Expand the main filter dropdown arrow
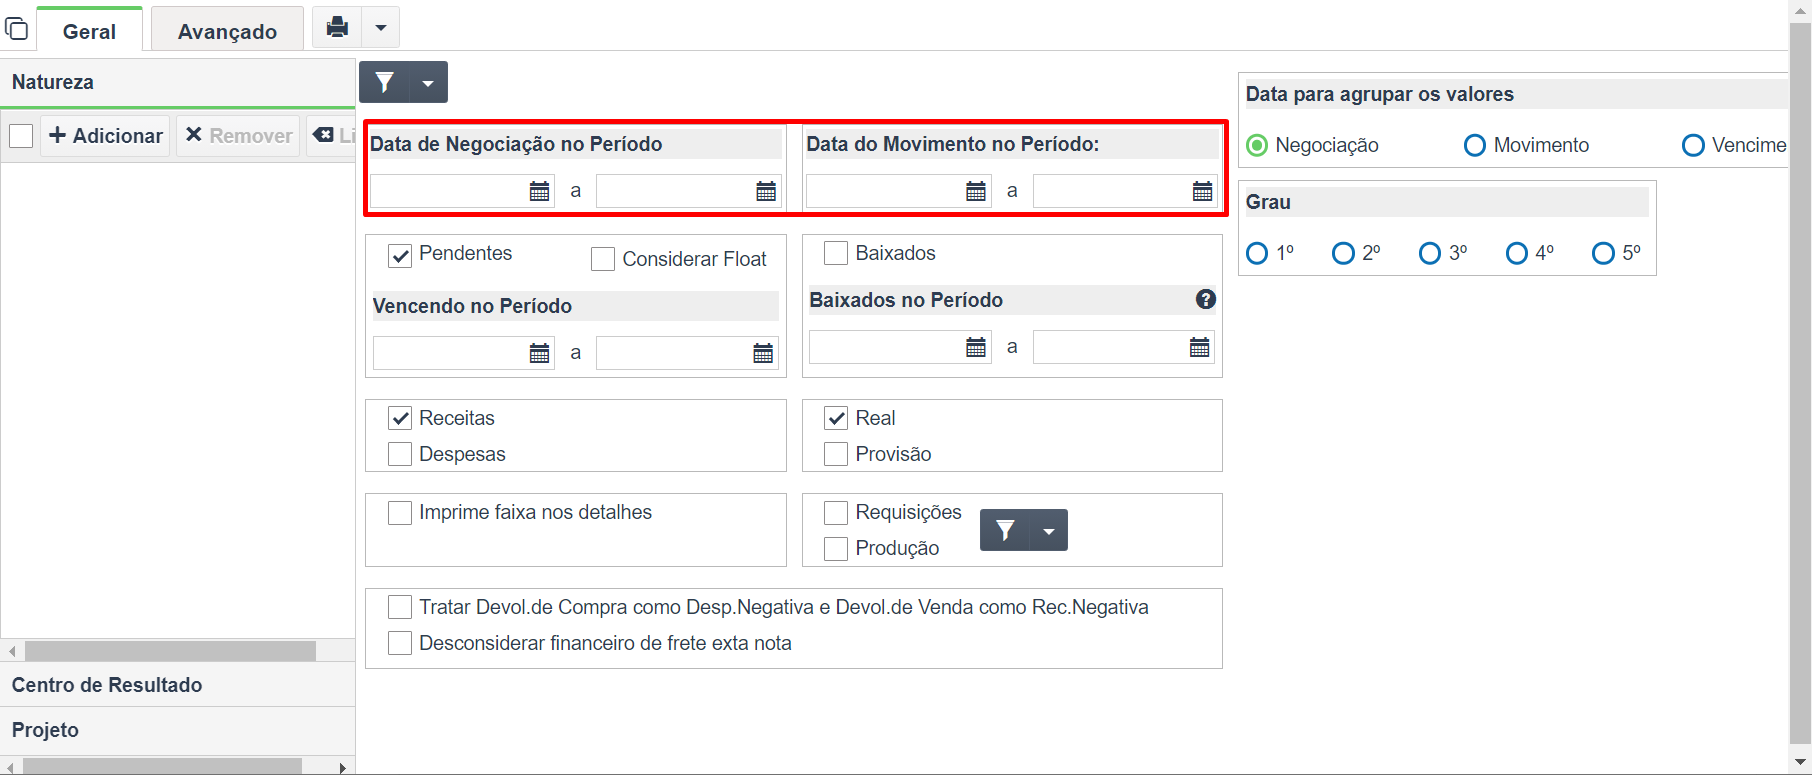This screenshot has height=775, width=1812. (428, 82)
